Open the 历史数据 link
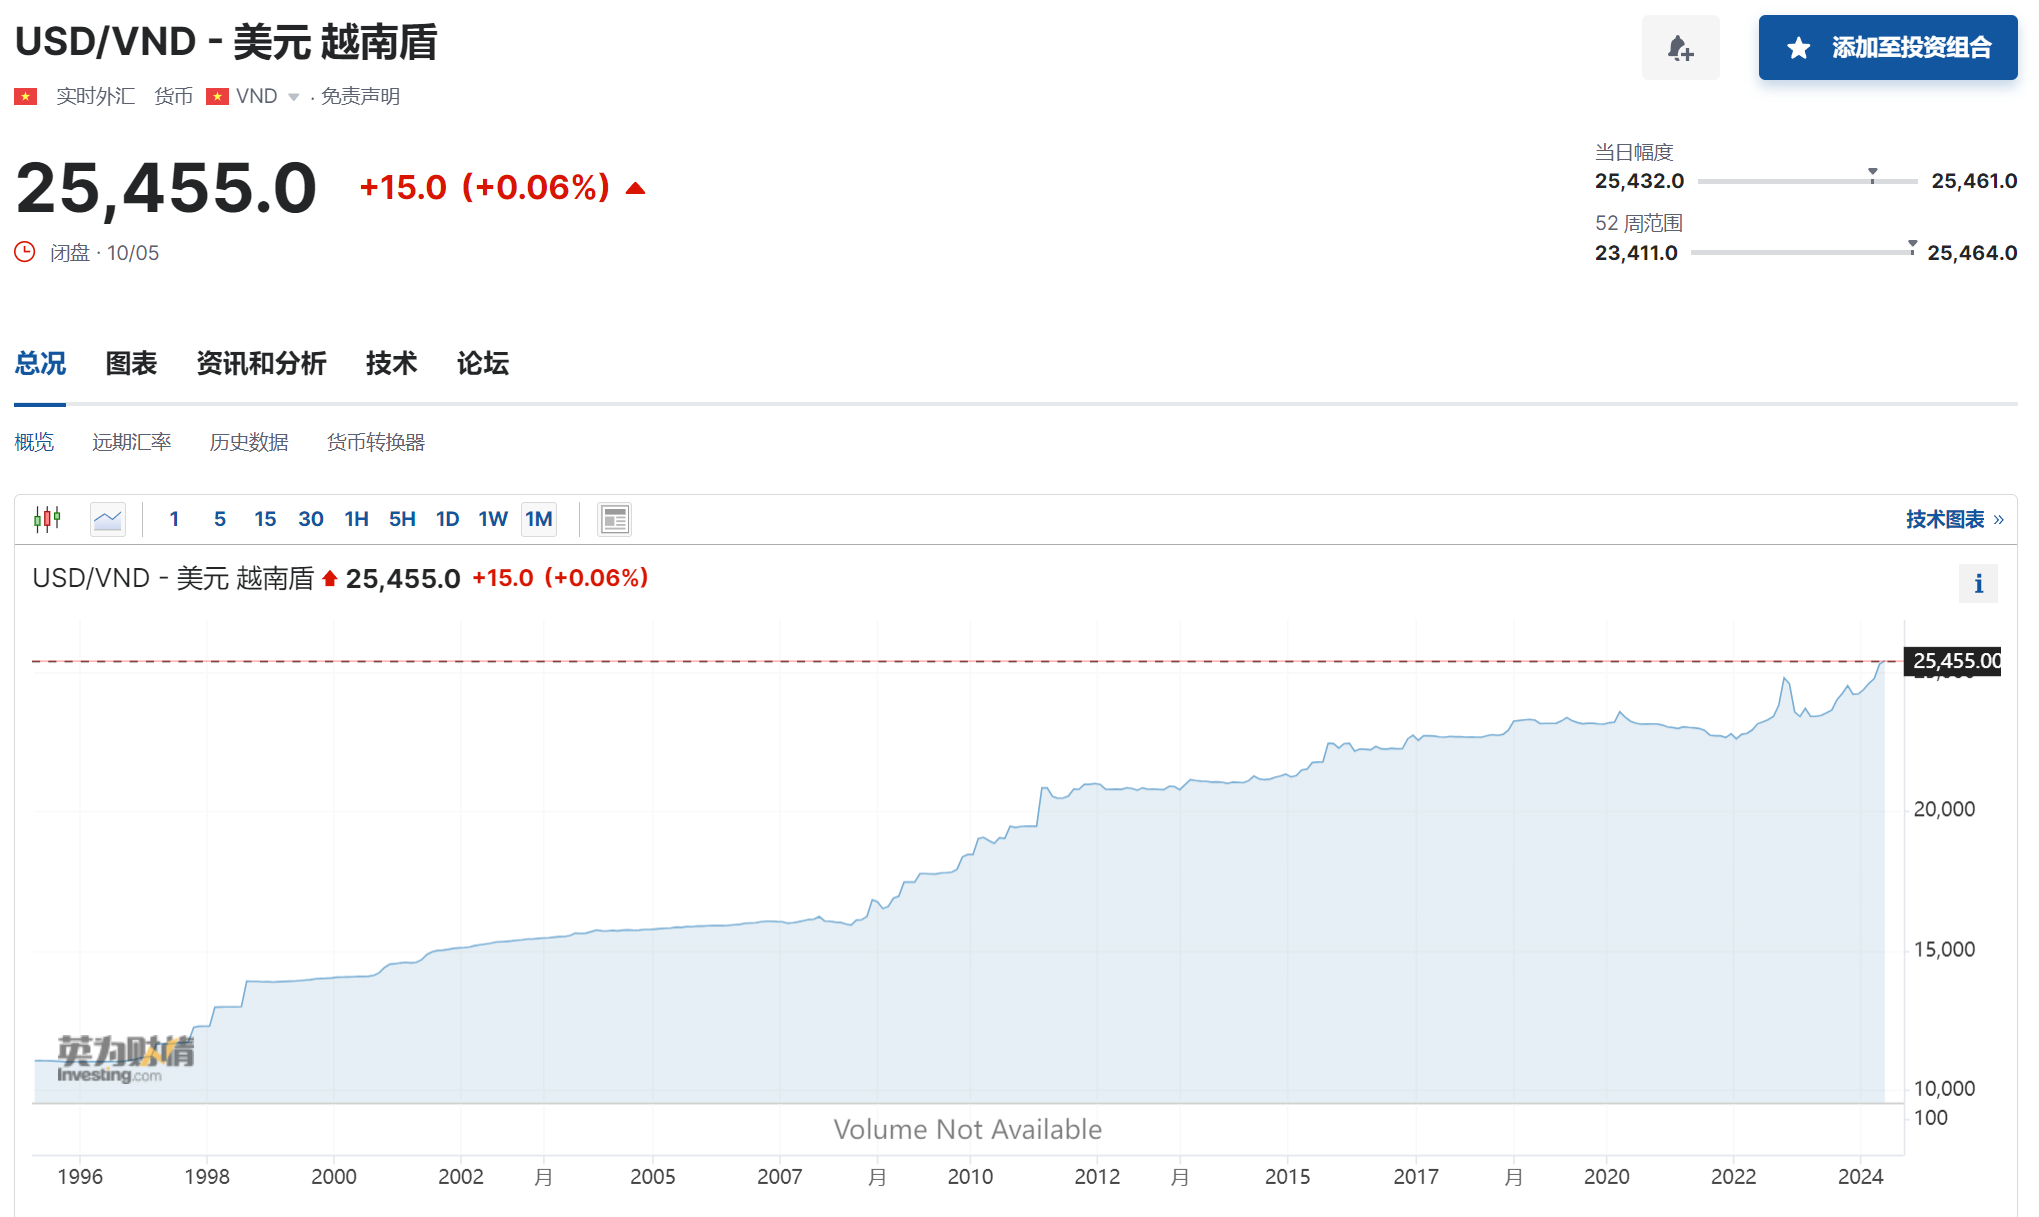The height and width of the screenshot is (1217, 2039). click(x=248, y=442)
